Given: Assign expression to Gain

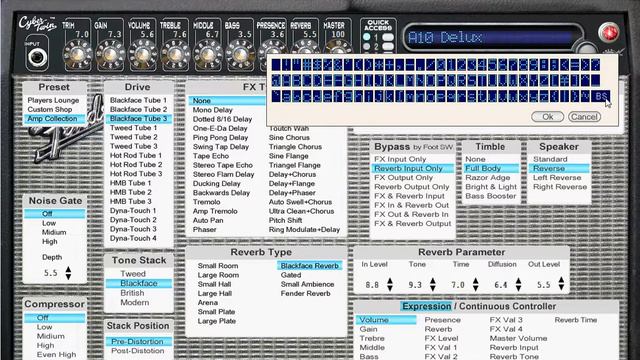Looking at the screenshot, I should tap(369, 329).
